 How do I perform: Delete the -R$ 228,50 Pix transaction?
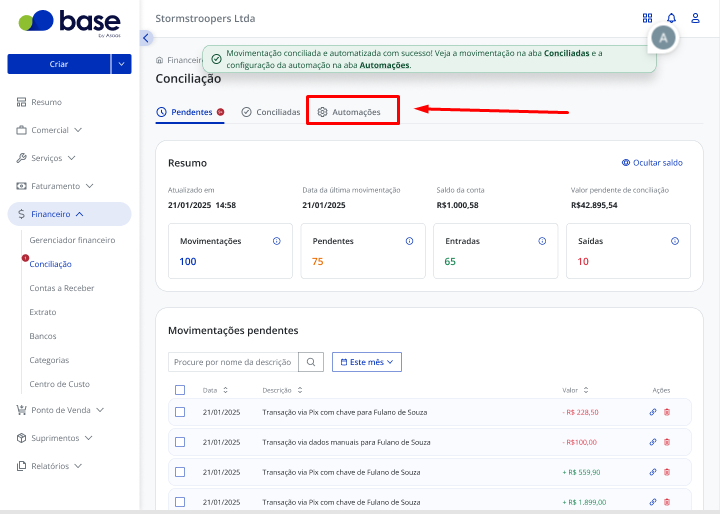[667, 412]
